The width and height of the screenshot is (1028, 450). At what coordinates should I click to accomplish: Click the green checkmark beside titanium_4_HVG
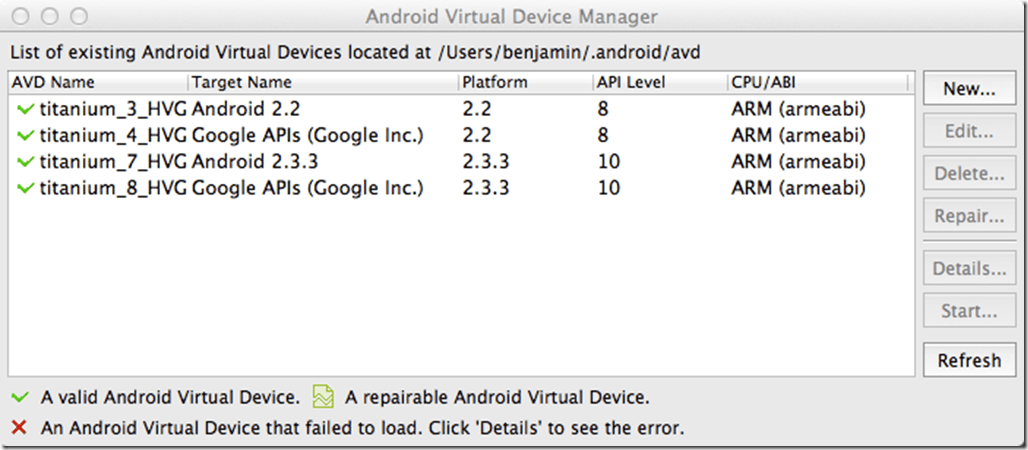[25, 135]
